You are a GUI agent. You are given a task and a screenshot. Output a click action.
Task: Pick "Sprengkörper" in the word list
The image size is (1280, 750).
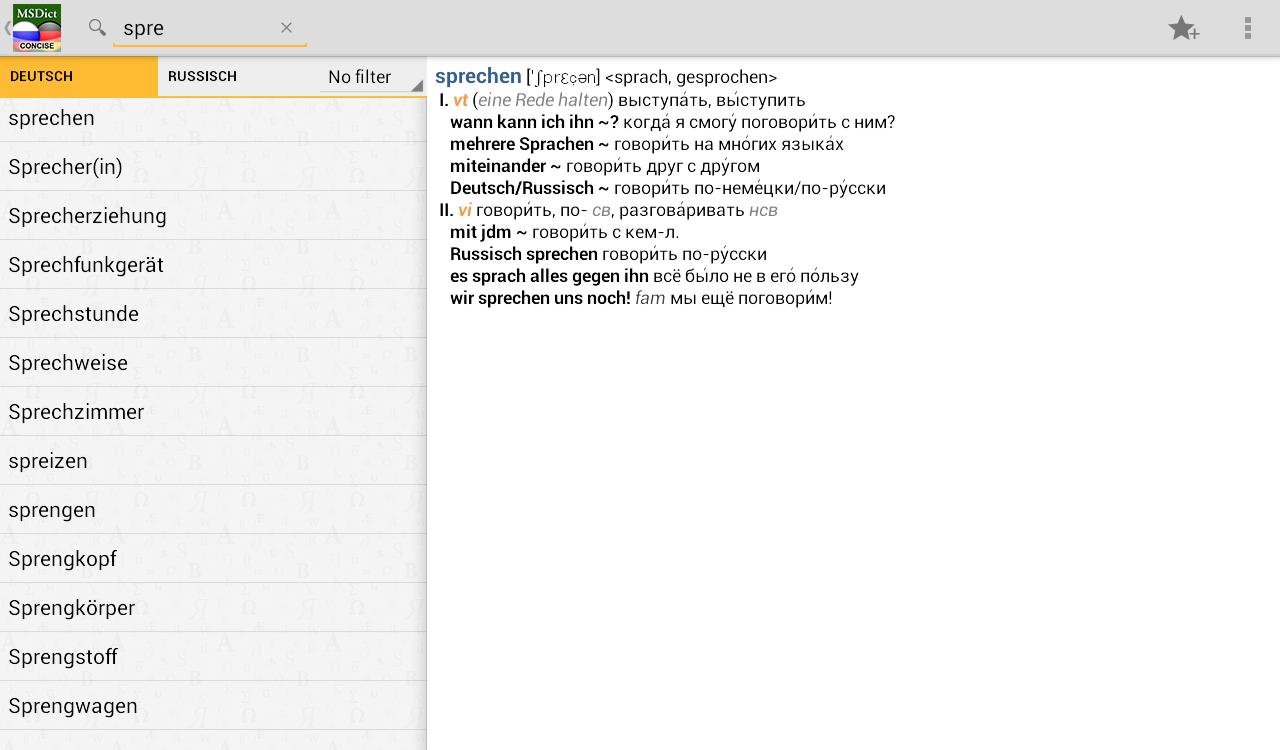[213, 608]
